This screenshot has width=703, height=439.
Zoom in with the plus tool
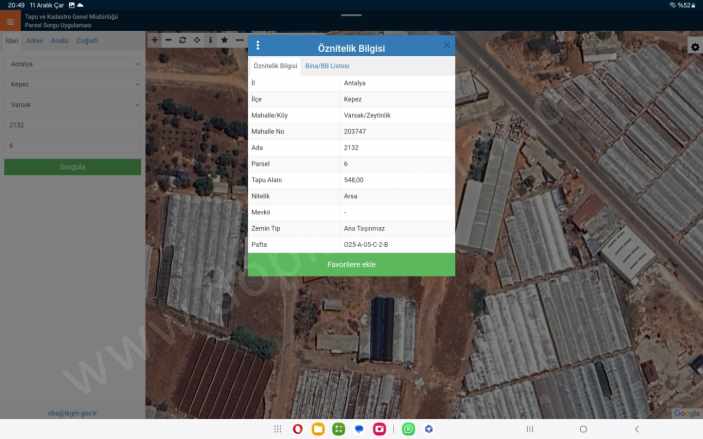click(154, 40)
